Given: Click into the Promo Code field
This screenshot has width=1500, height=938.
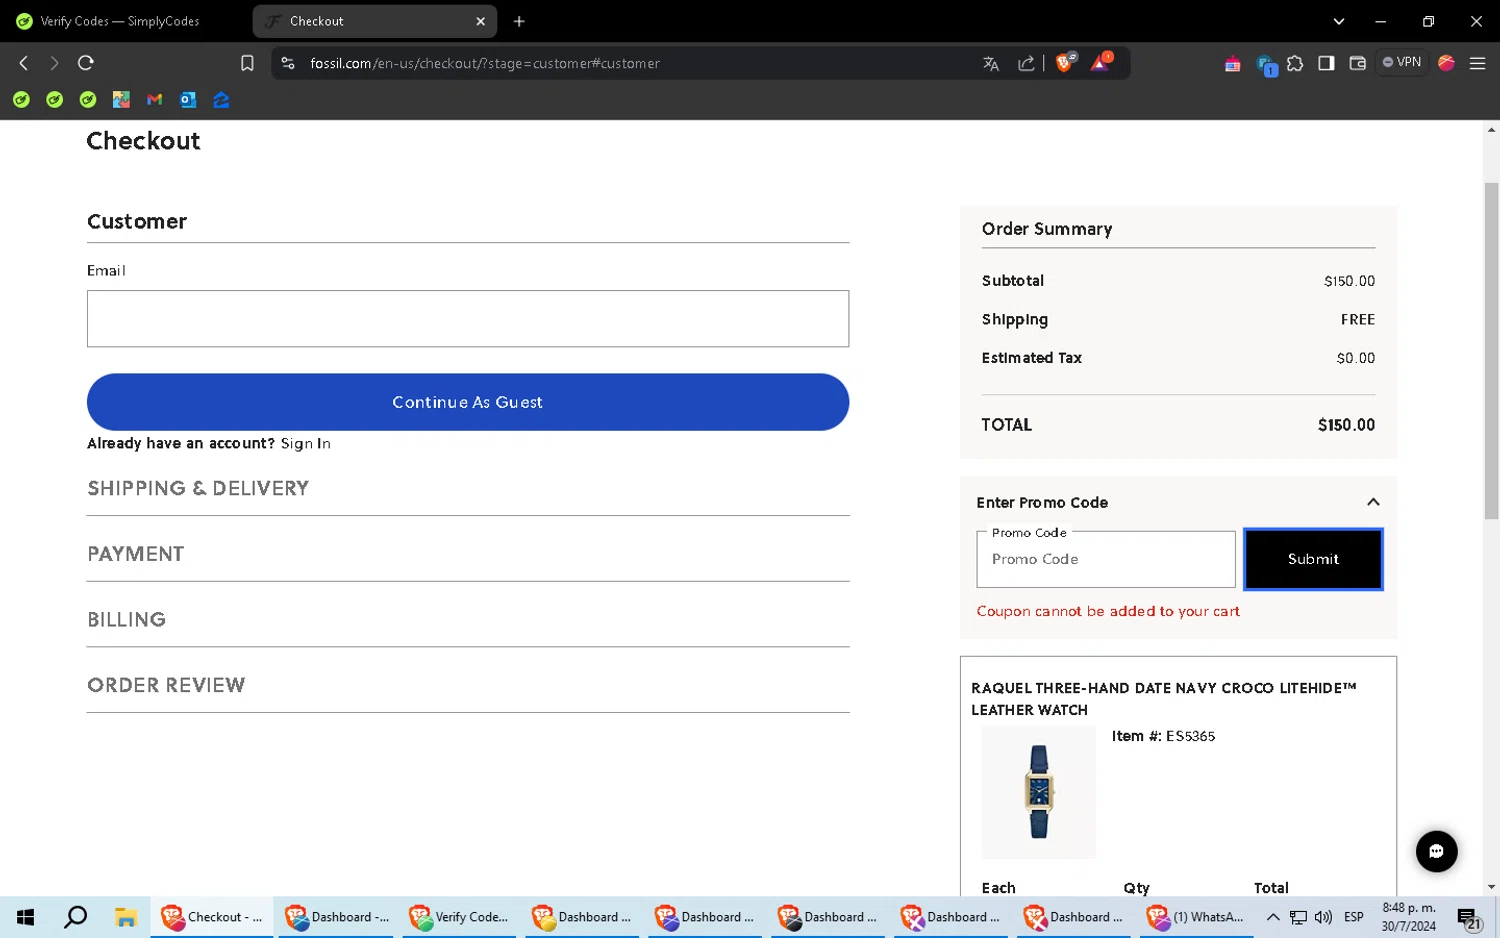Looking at the screenshot, I should [x=1106, y=559].
